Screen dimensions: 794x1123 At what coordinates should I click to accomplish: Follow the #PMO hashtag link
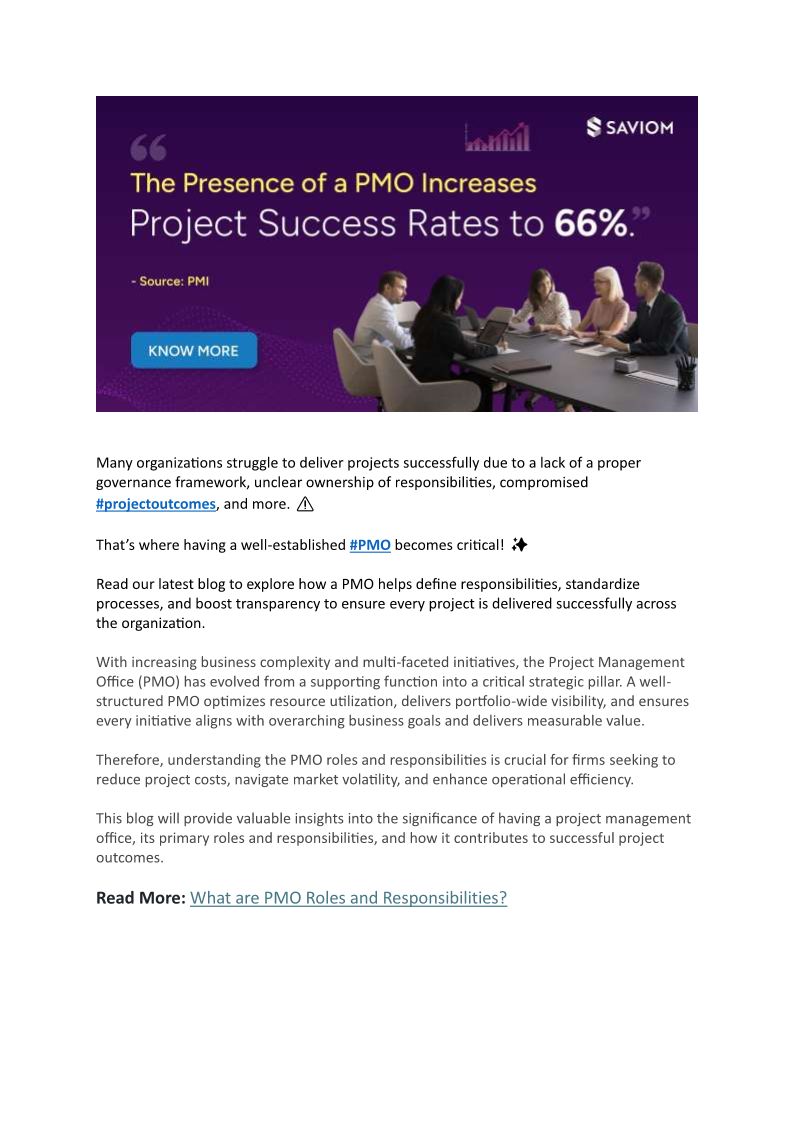point(370,545)
